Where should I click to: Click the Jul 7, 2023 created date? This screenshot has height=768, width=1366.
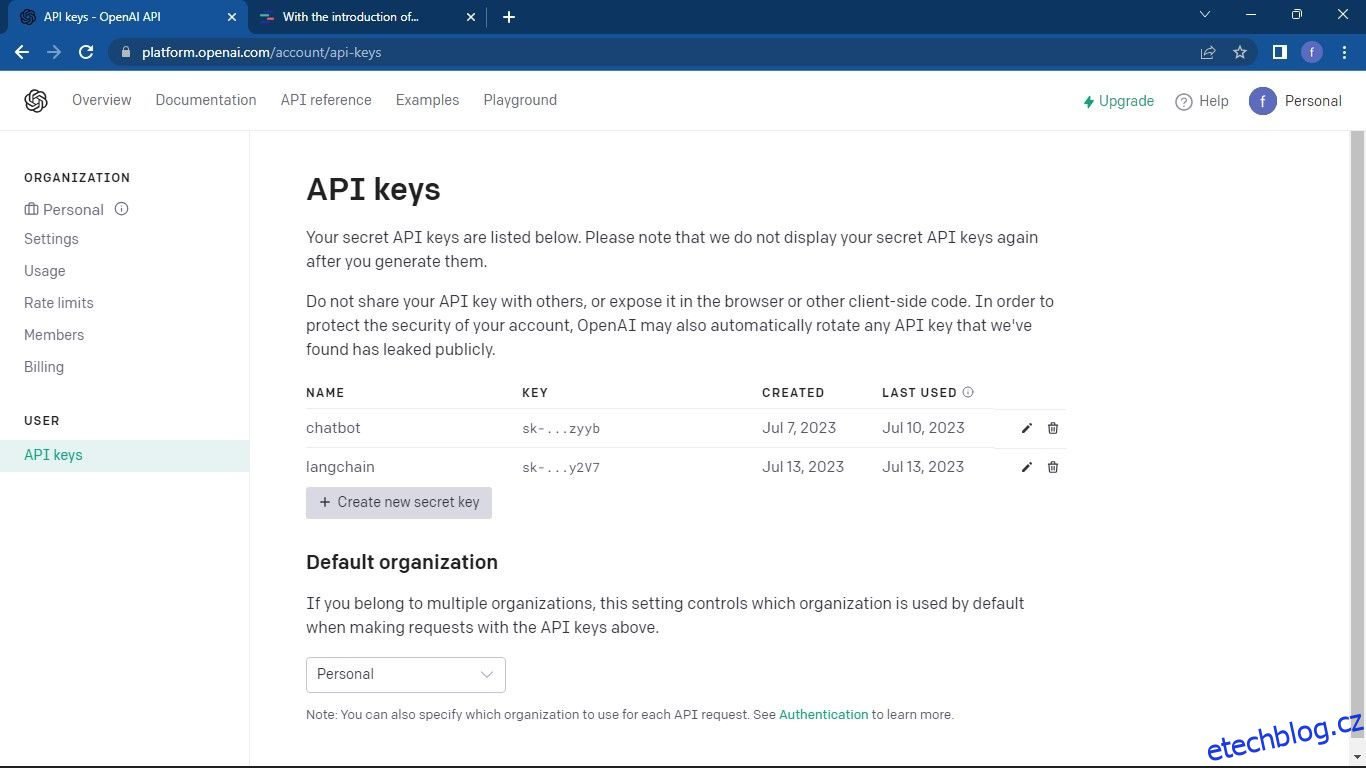799,428
